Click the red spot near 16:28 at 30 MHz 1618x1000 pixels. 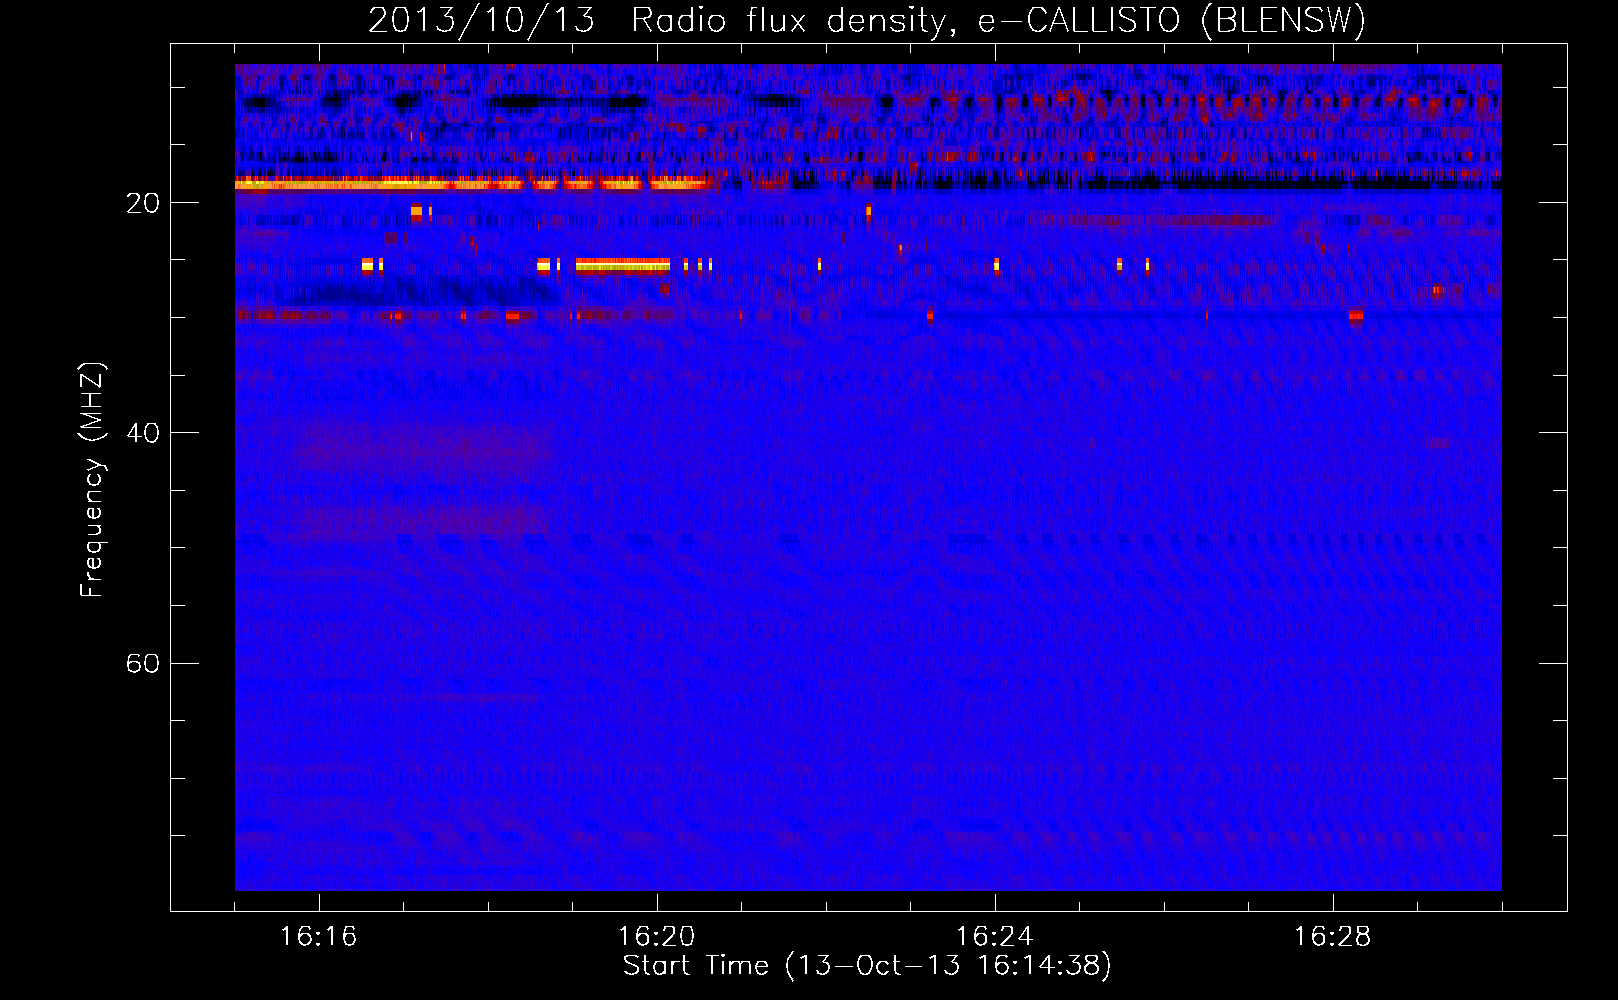[x=1355, y=316]
